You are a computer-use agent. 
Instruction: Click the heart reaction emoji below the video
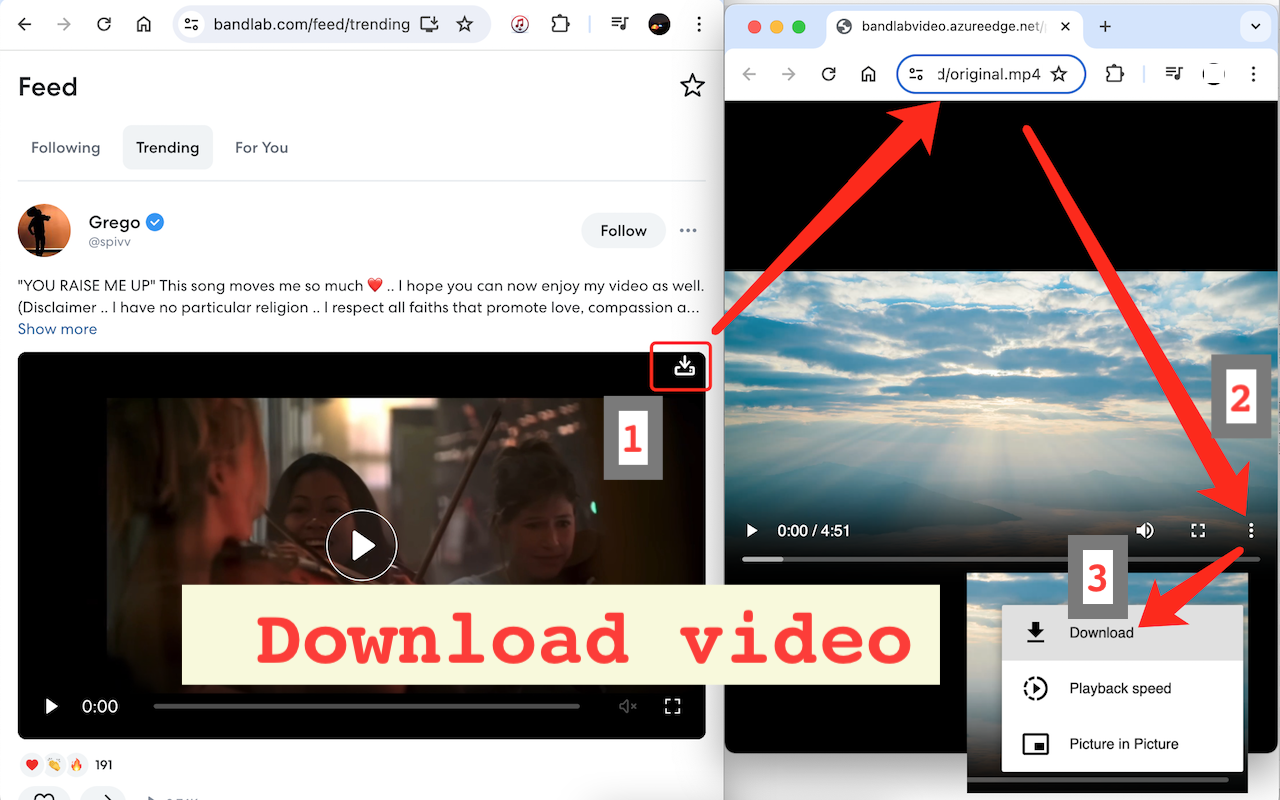tap(30, 764)
